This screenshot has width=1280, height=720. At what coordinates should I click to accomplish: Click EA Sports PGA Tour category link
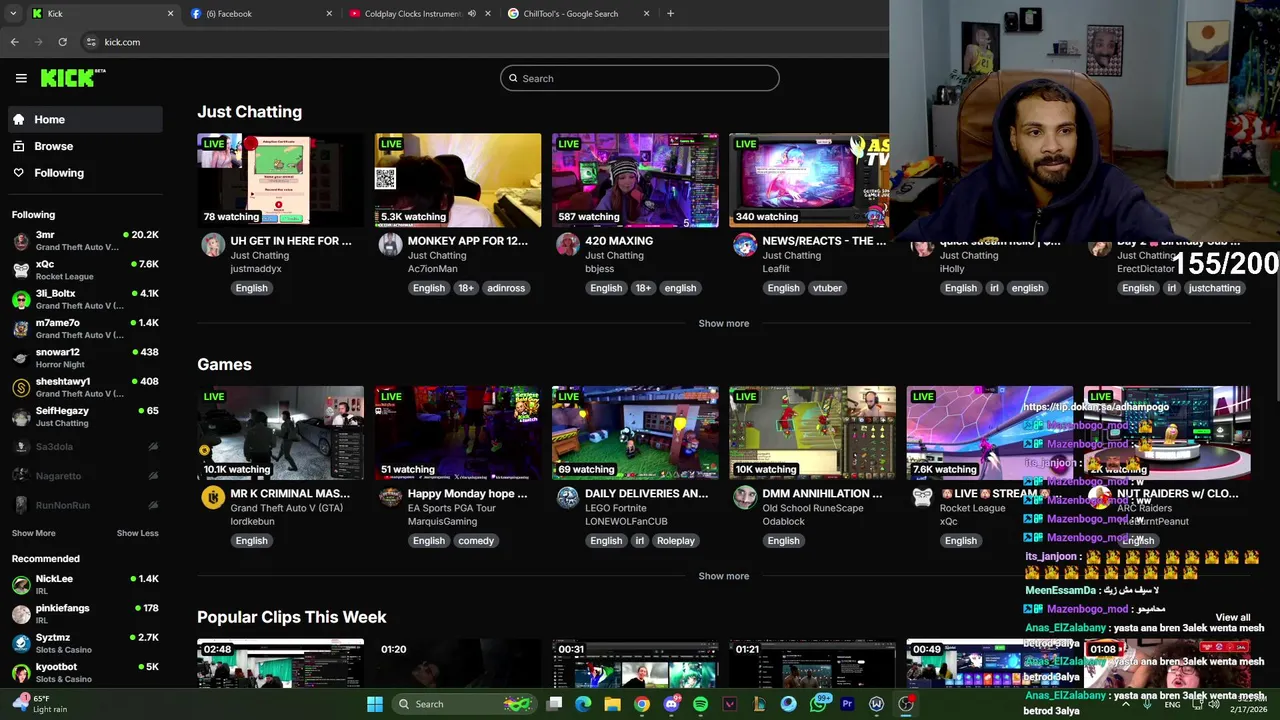[452, 508]
